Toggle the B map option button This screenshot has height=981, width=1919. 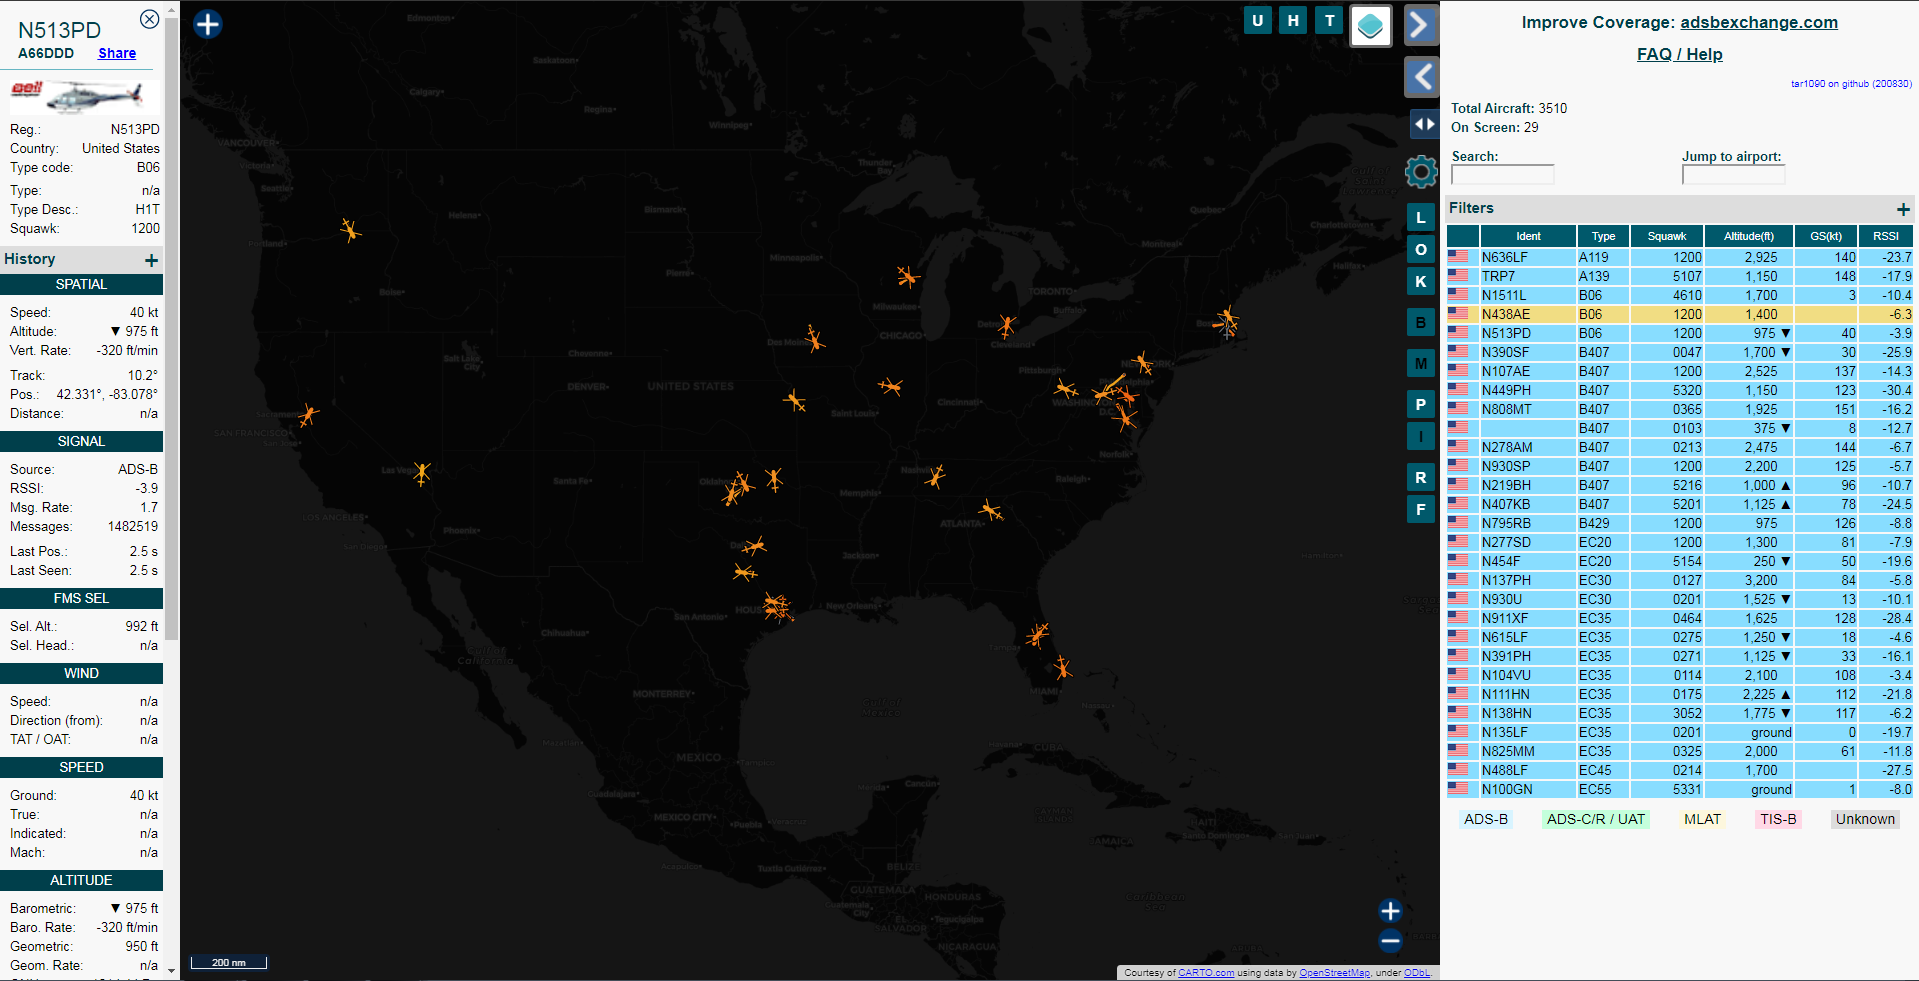pyautogui.click(x=1421, y=322)
